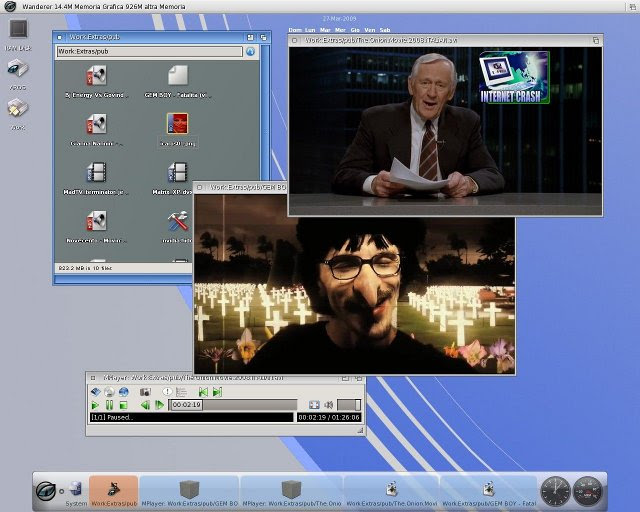Click the drawer window status bar text
Viewport: 640px width, 512px height.
pos(85,268)
